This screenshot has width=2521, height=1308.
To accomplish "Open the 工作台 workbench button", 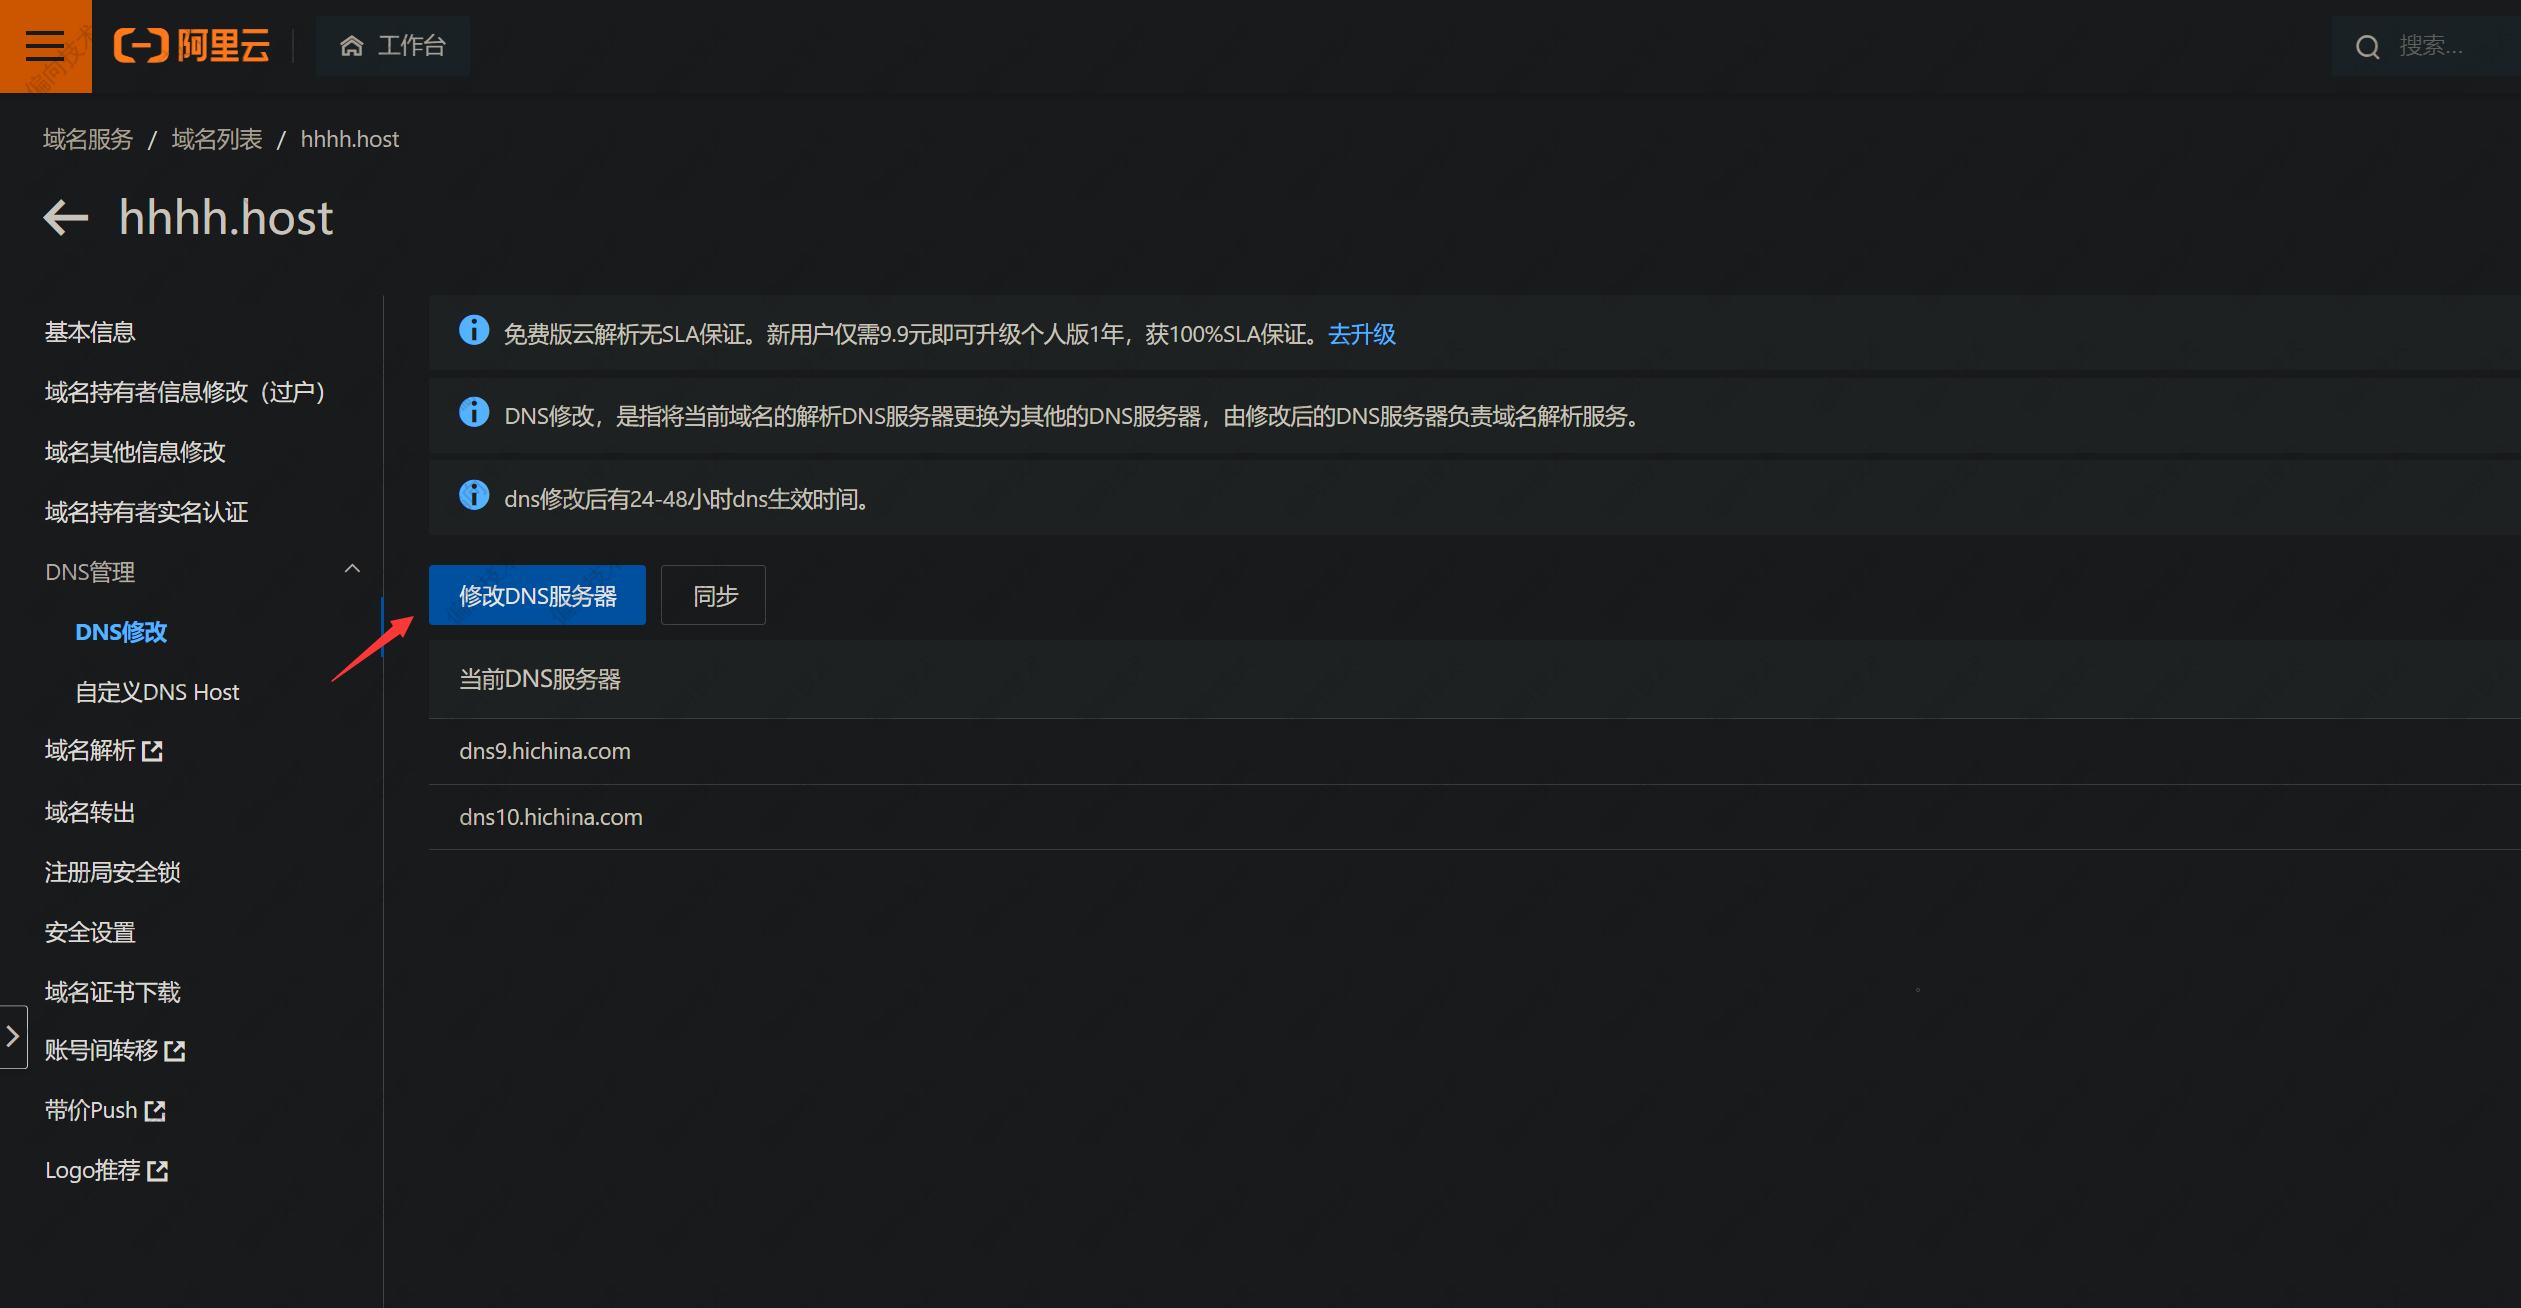I will (393, 46).
